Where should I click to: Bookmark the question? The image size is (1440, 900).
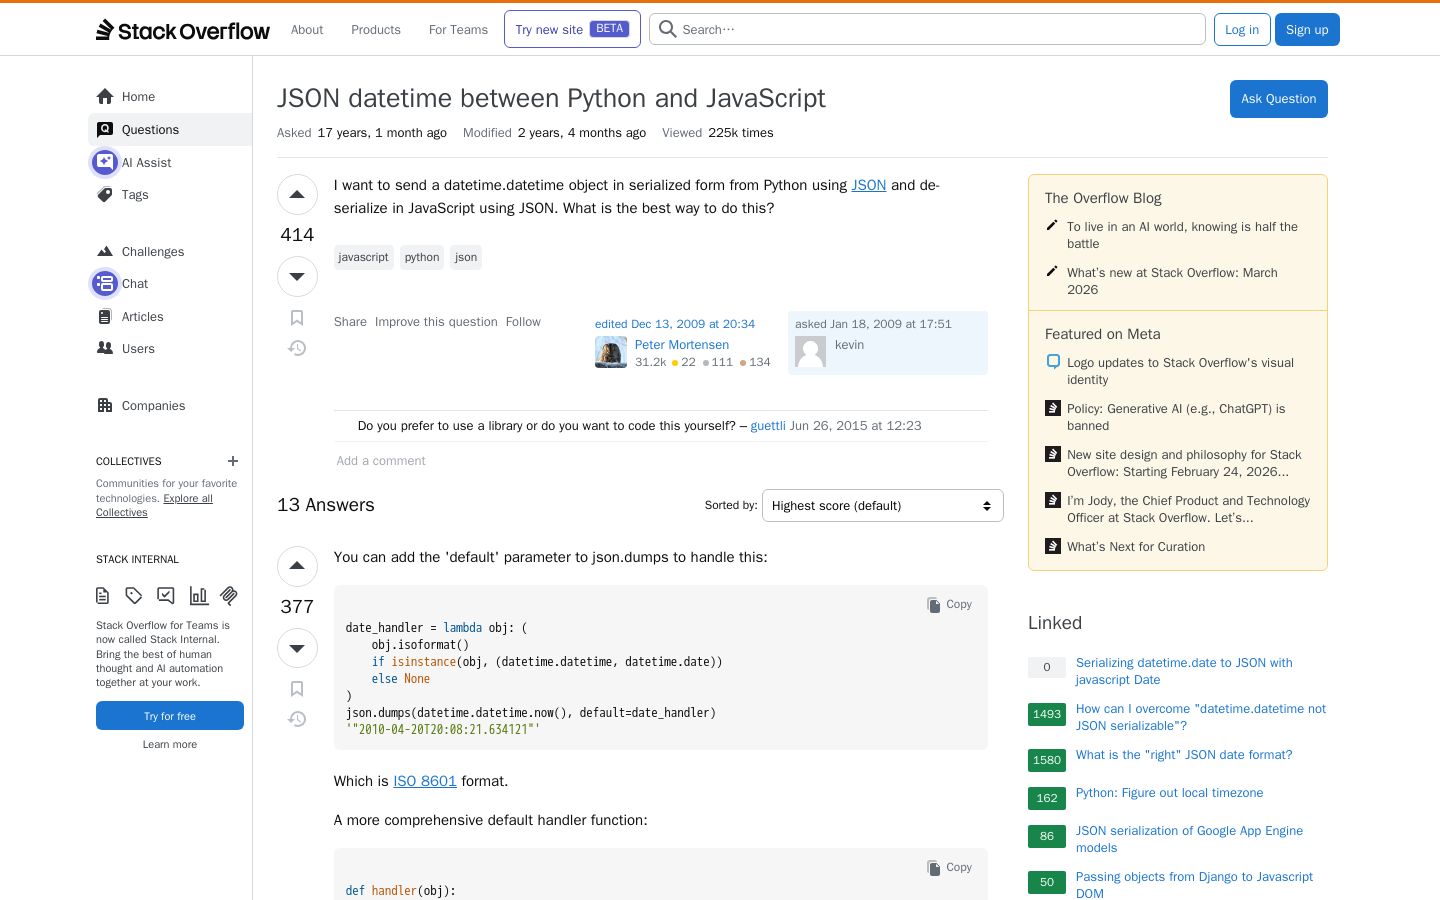point(297,318)
